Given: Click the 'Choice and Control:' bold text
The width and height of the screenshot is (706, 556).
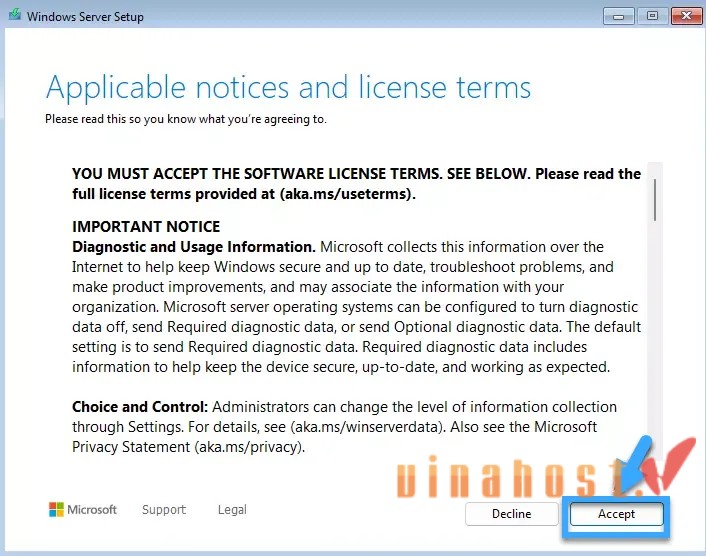Looking at the screenshot, I should point(140,407).
